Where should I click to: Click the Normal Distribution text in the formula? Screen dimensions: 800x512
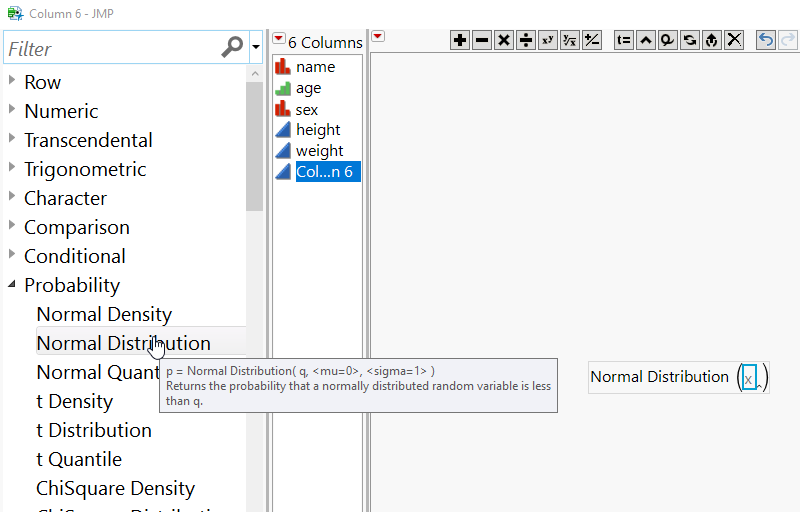click(x=659, y=377)
